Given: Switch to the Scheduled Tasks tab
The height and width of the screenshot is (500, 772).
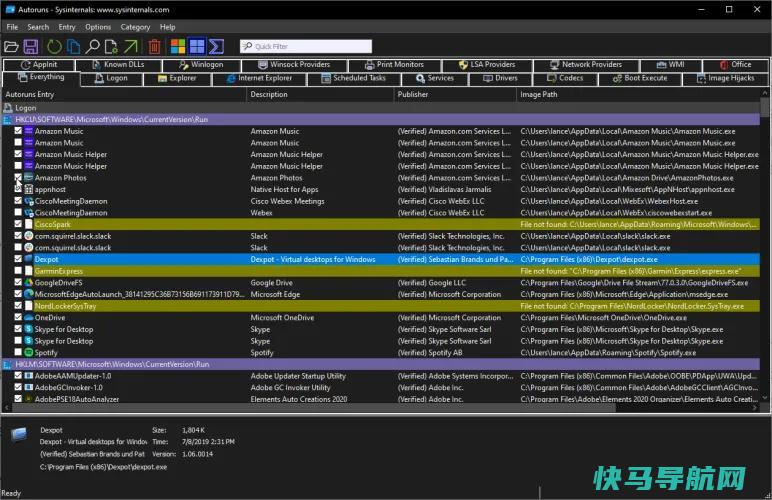Looking at the screenshot, I should pyautogui.click(x=354, y=79).
